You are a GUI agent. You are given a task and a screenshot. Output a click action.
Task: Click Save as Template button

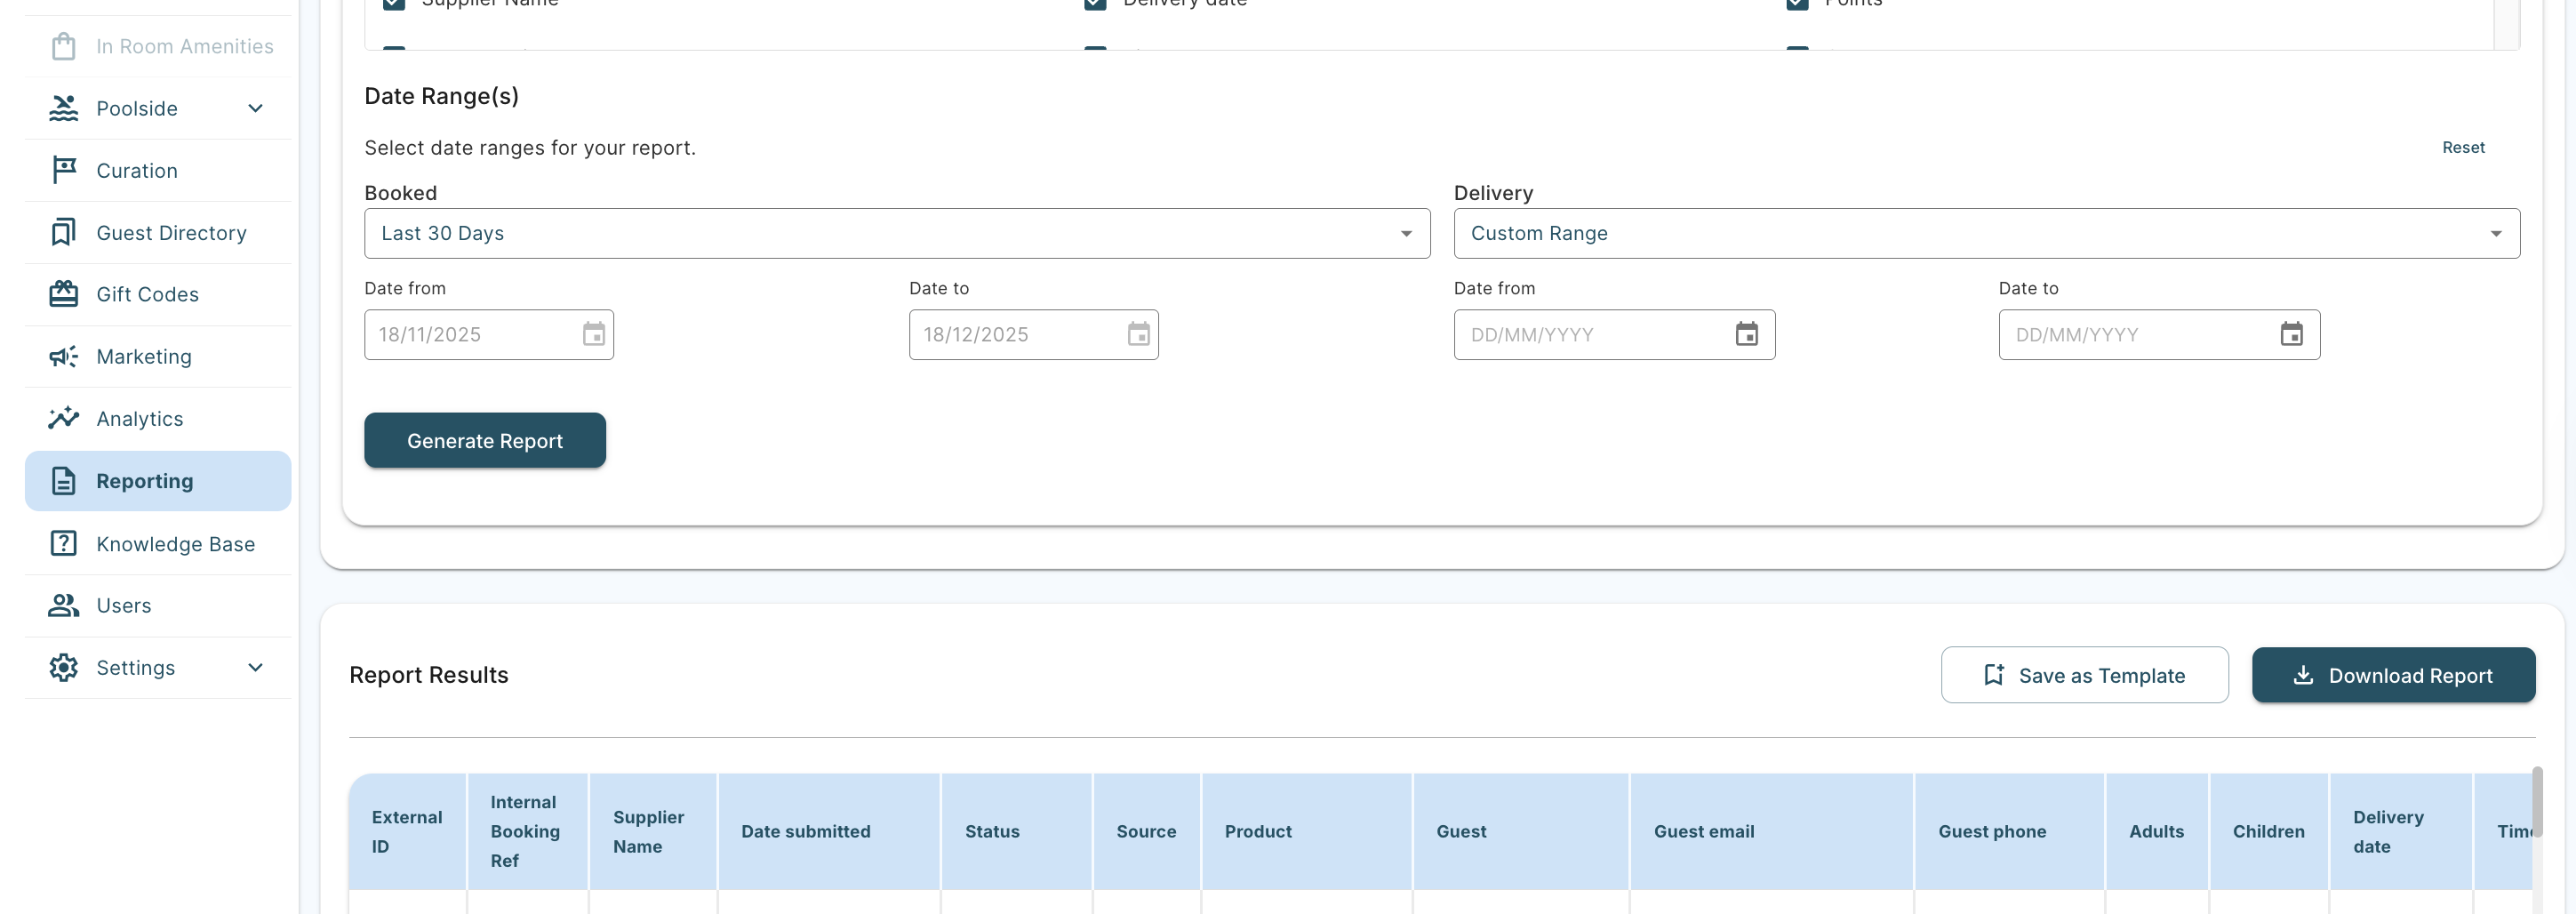[2084, 675]
